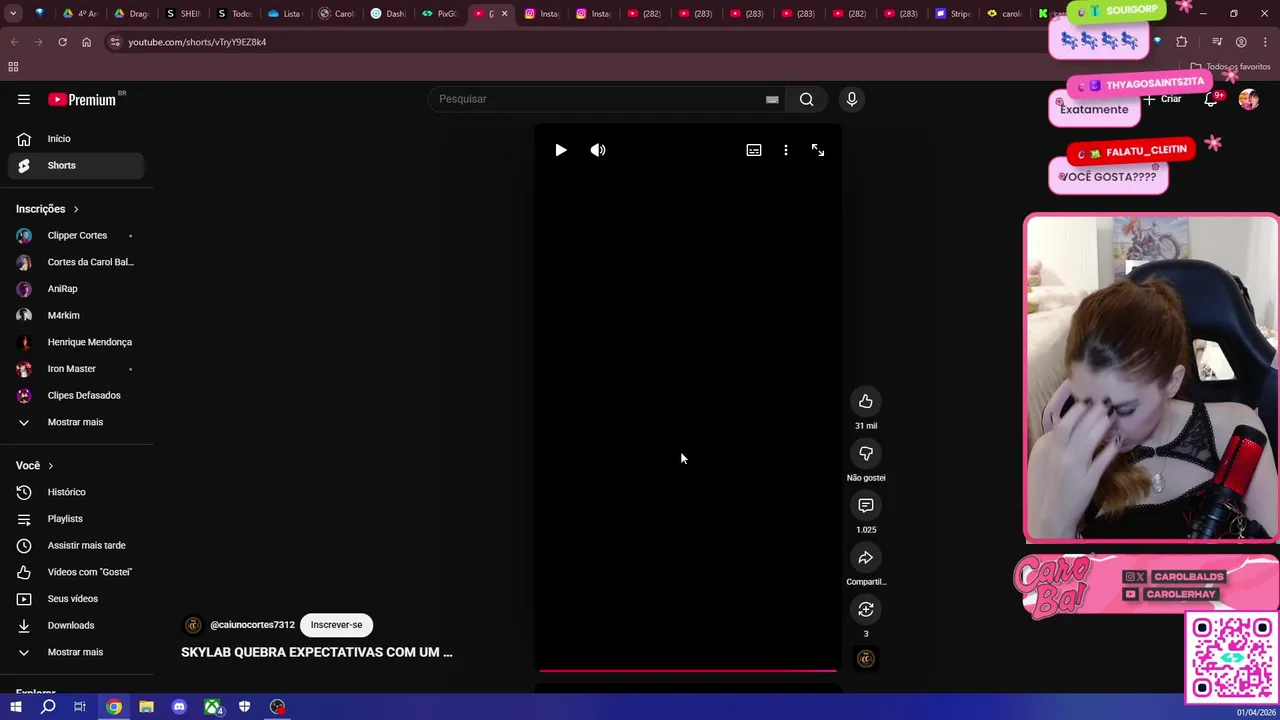
Task: Subscribe with the Inscrever-se button
Action: pos(336,625)
